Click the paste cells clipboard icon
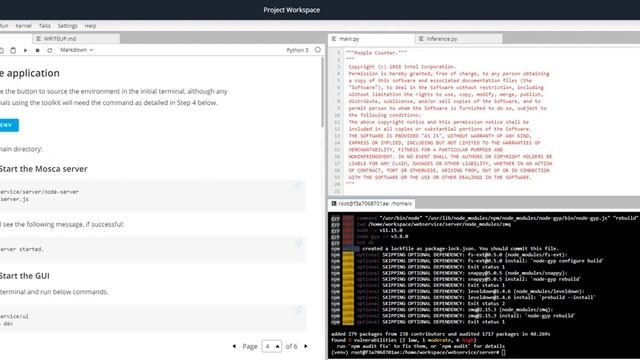 [13, 50]
